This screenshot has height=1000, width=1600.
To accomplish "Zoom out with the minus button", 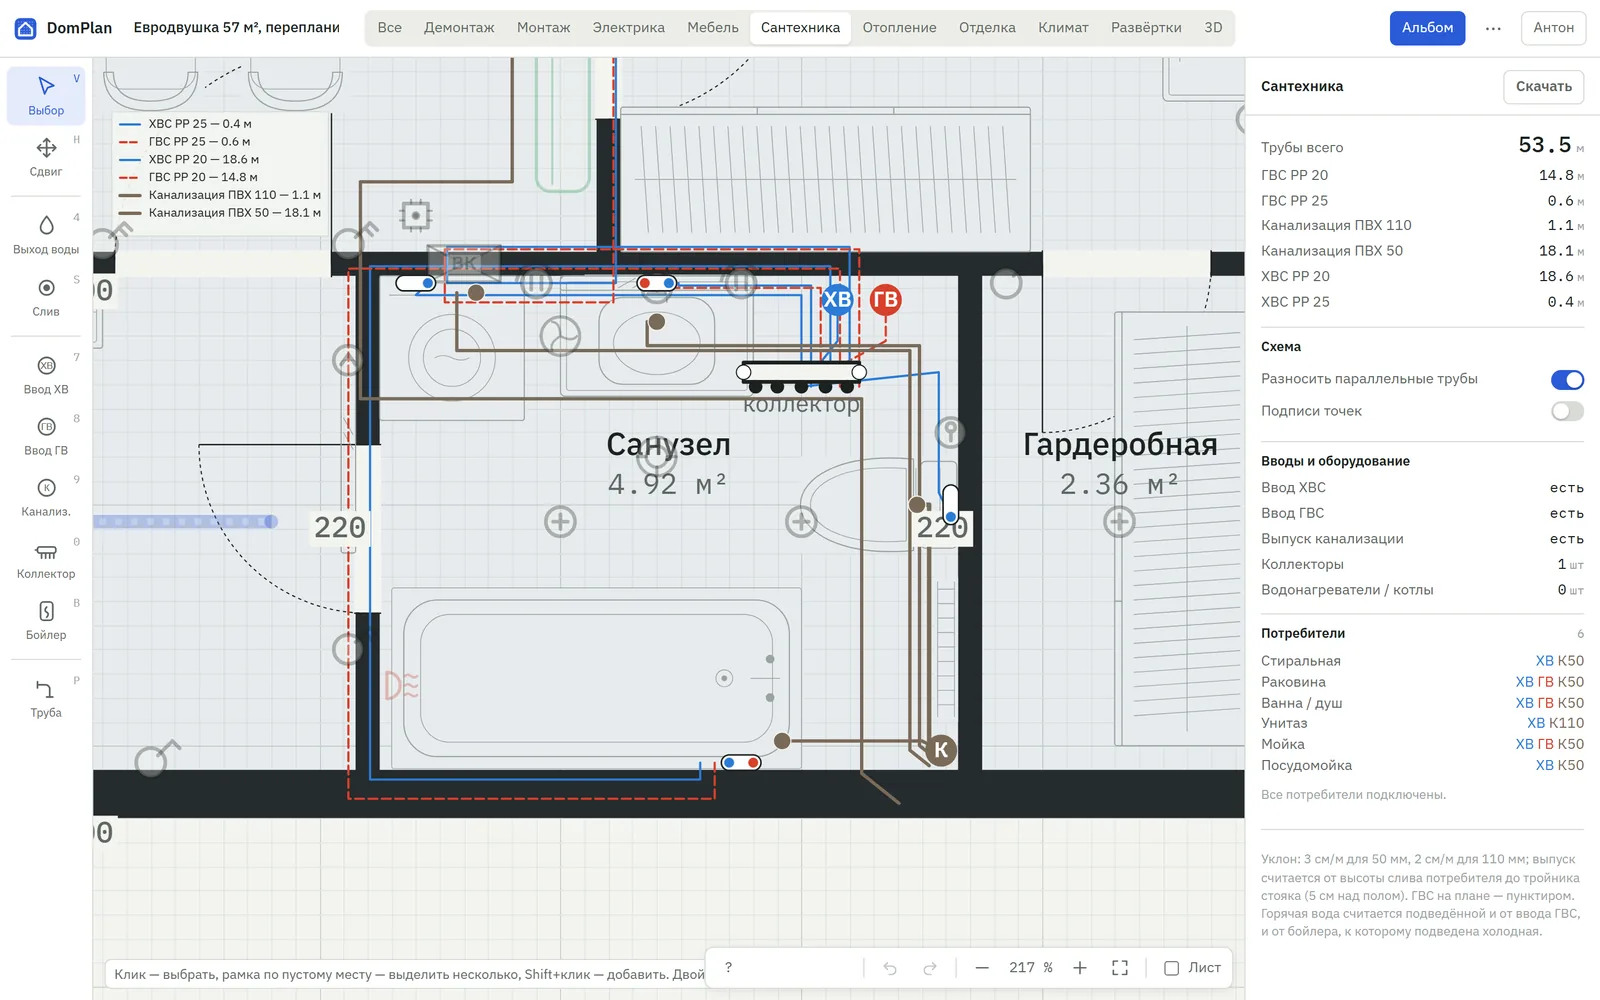I will [982, 968].
